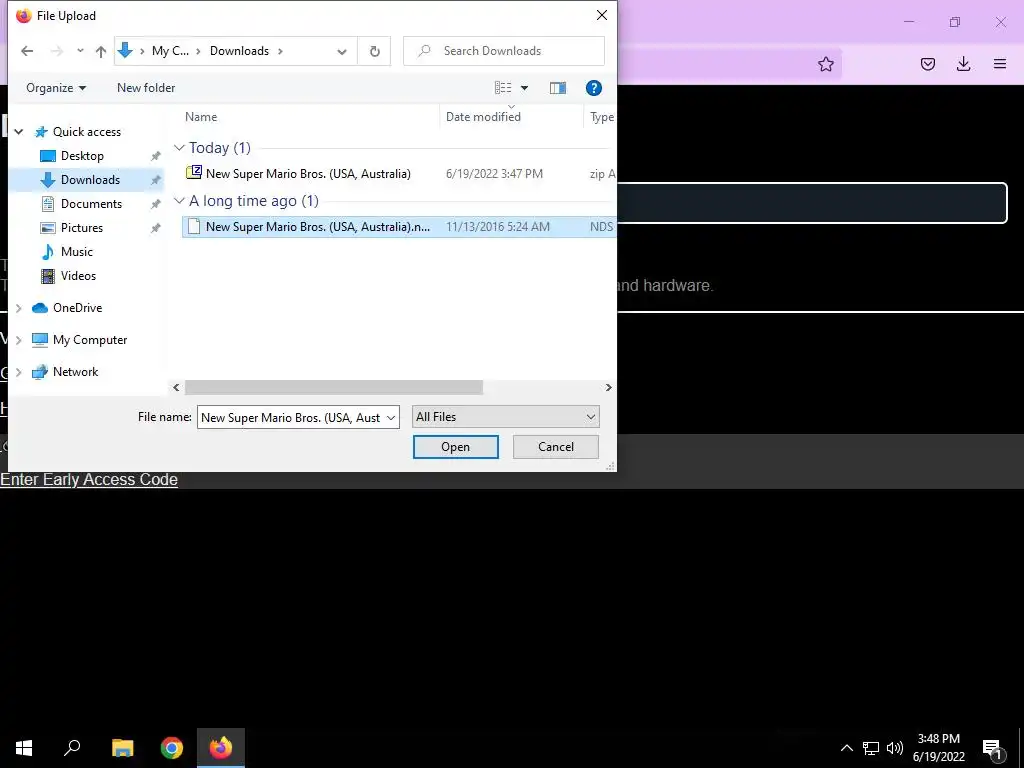Open volume control tray icon
This screenshot has height=768, width=1024.
895,748
